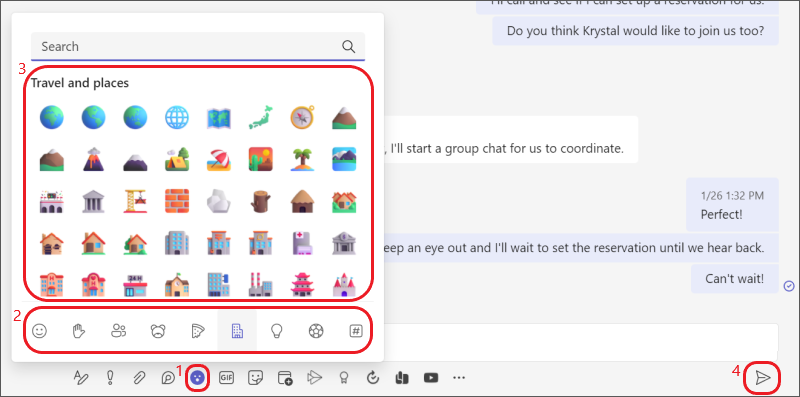The image size is (800, 397).
Task: Insert the erupting volcano emoji
Action: click(x=93, y=159)
